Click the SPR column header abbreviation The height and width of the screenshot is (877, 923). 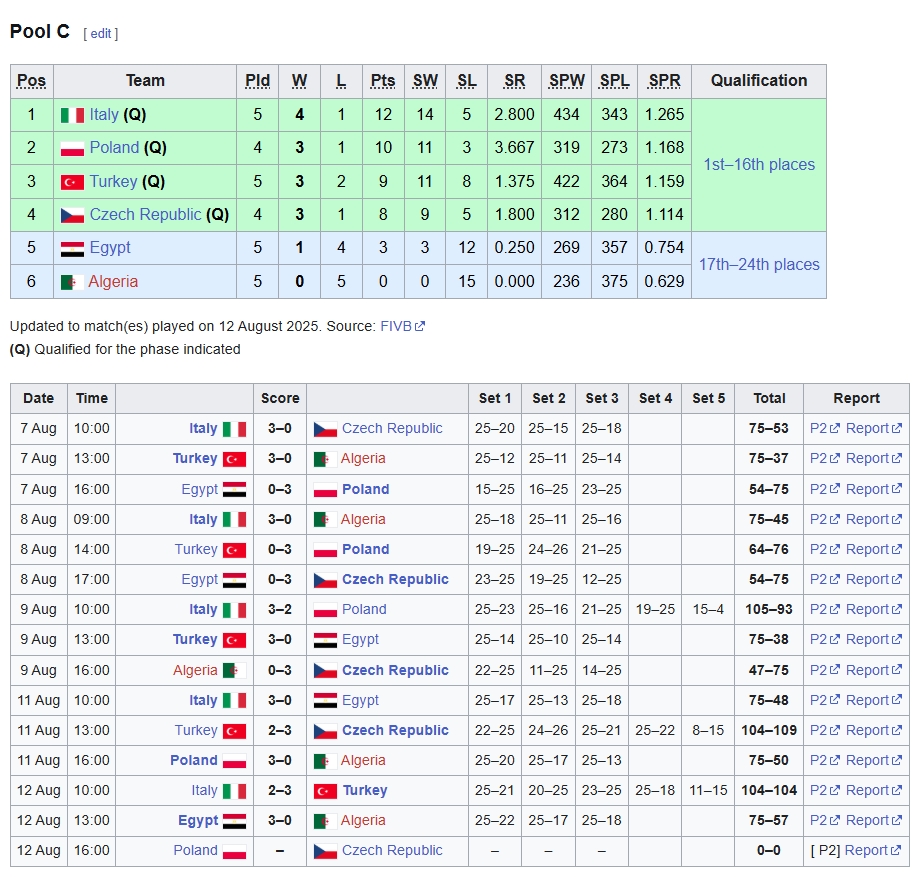pos(664,81)
